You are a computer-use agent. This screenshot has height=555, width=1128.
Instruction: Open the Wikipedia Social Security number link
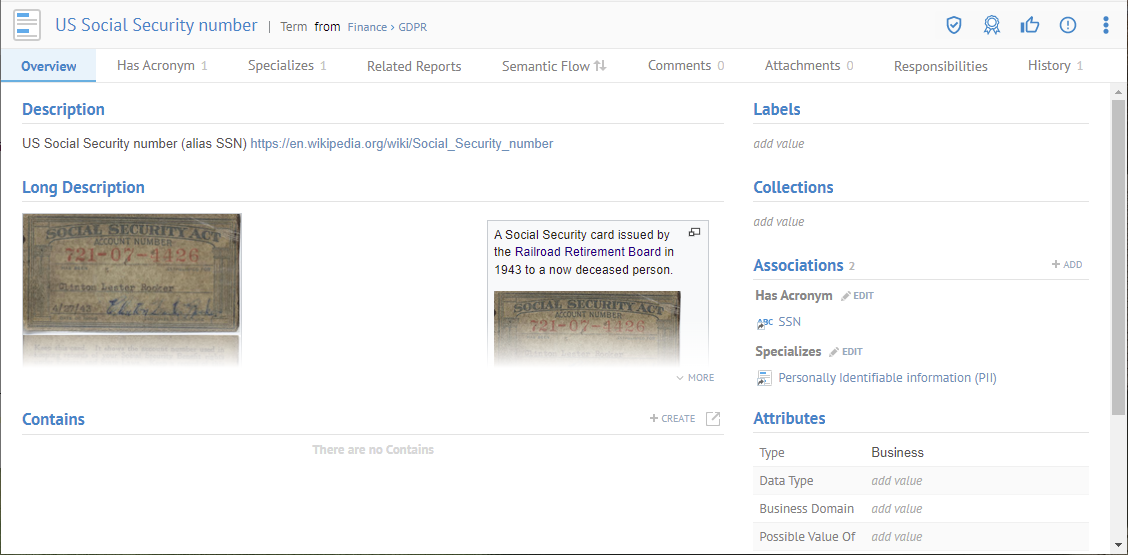(401, 144)
